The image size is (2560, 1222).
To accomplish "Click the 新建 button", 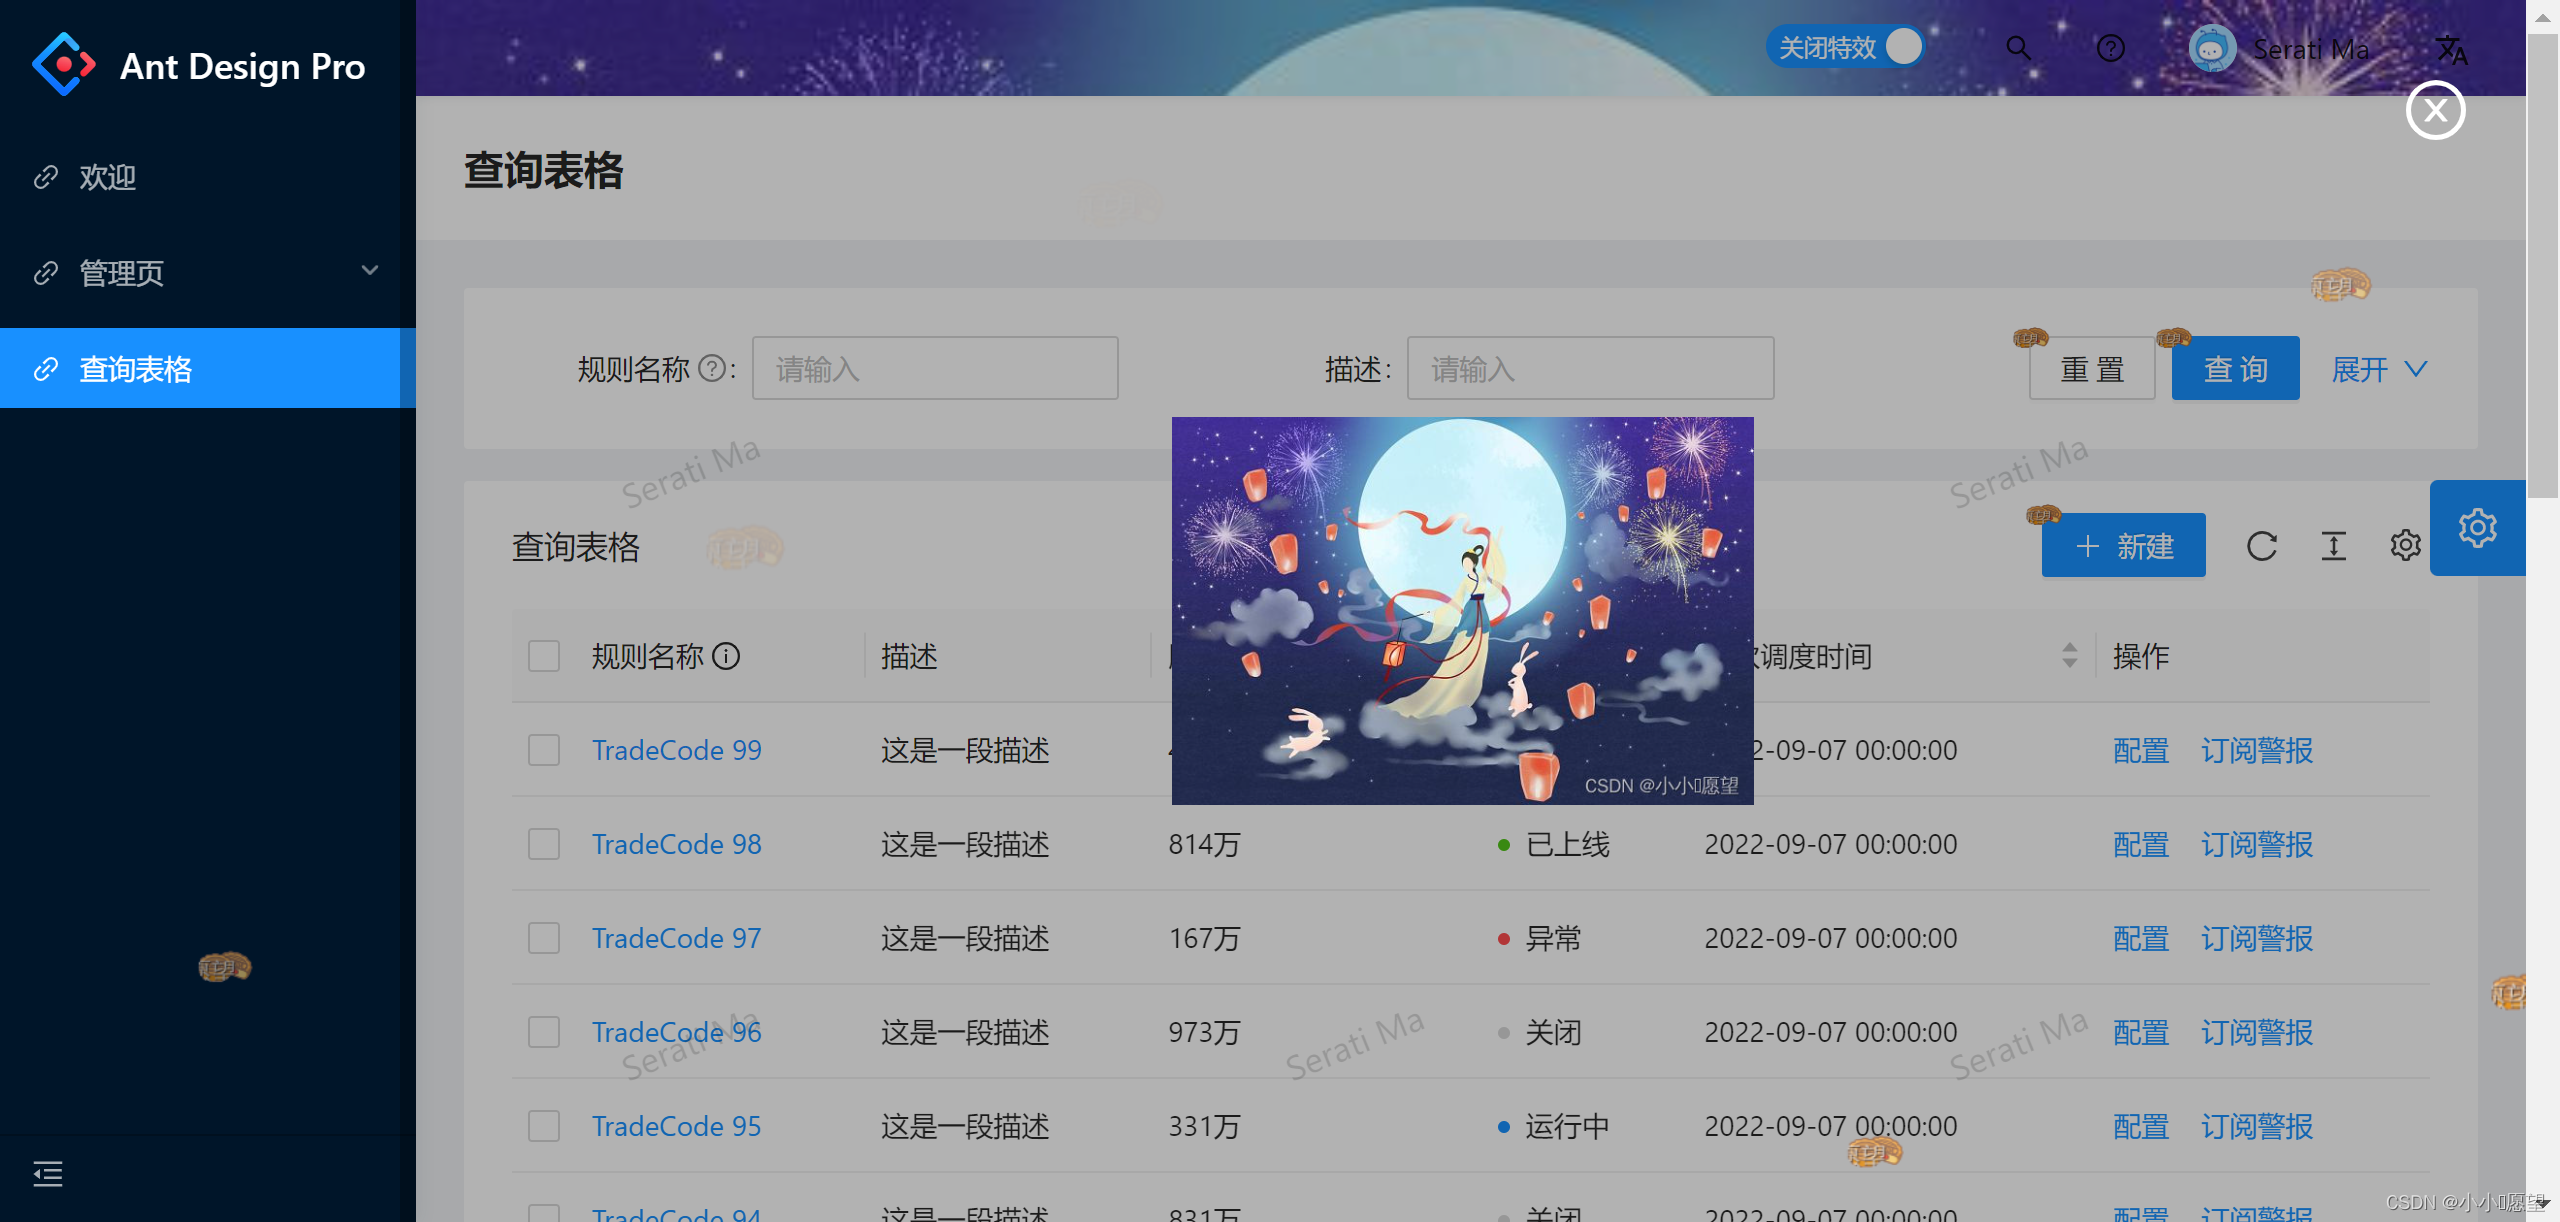I will [2123, 546].
